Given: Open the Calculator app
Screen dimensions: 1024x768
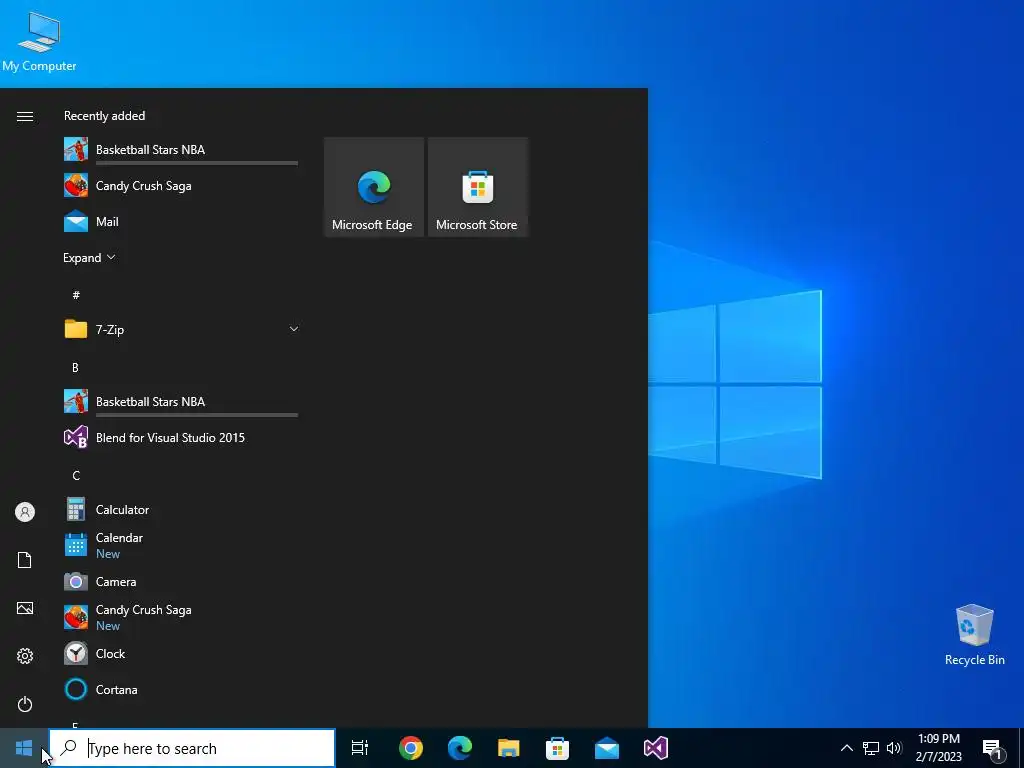Looking at the screenshot, I should click(x=181, y=510).
